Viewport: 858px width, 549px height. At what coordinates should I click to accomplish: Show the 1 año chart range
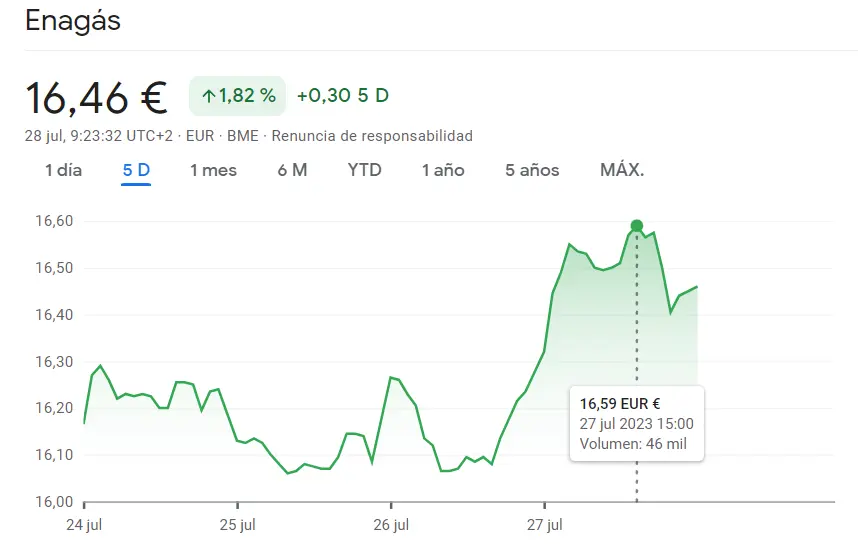tap(443, 170)
